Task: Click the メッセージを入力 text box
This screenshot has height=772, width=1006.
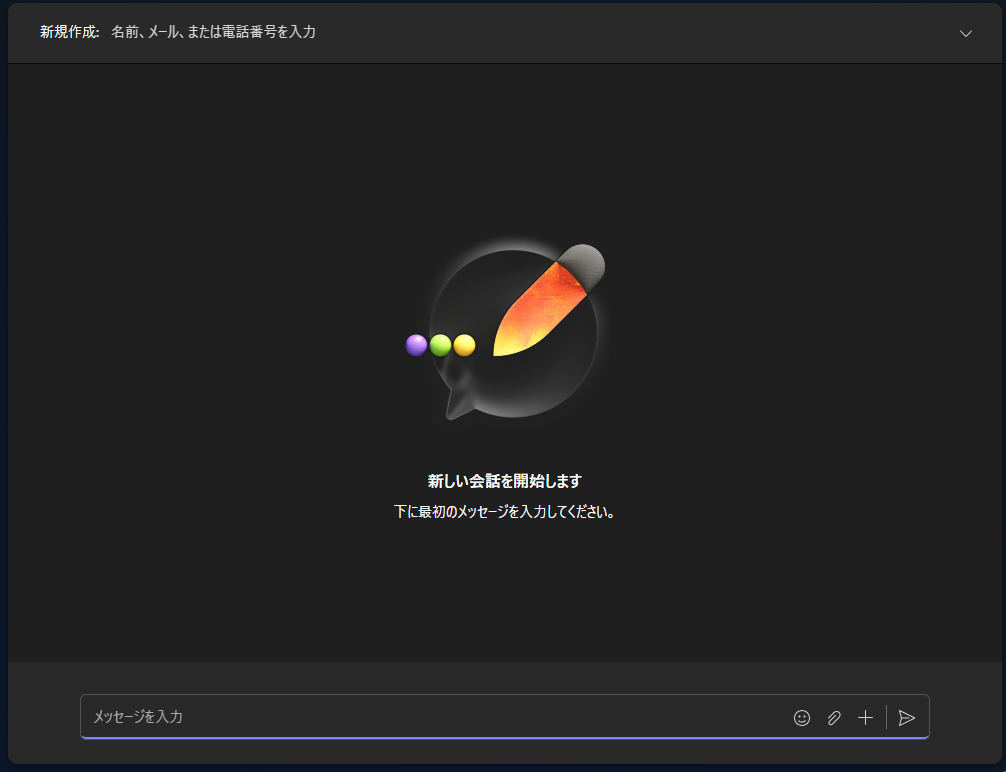Action: 400,717
